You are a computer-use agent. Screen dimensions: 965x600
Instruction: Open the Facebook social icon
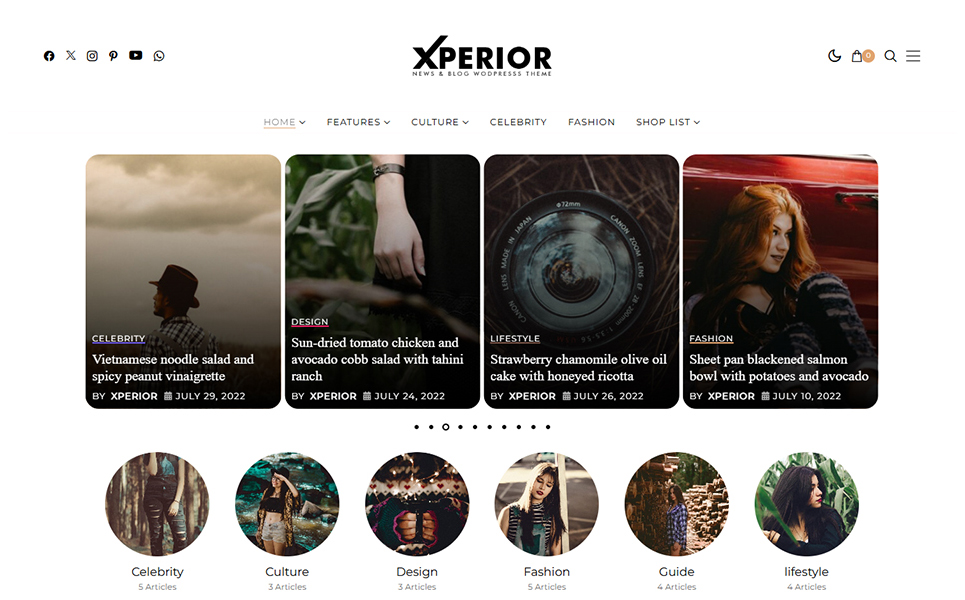pos(49,56)
